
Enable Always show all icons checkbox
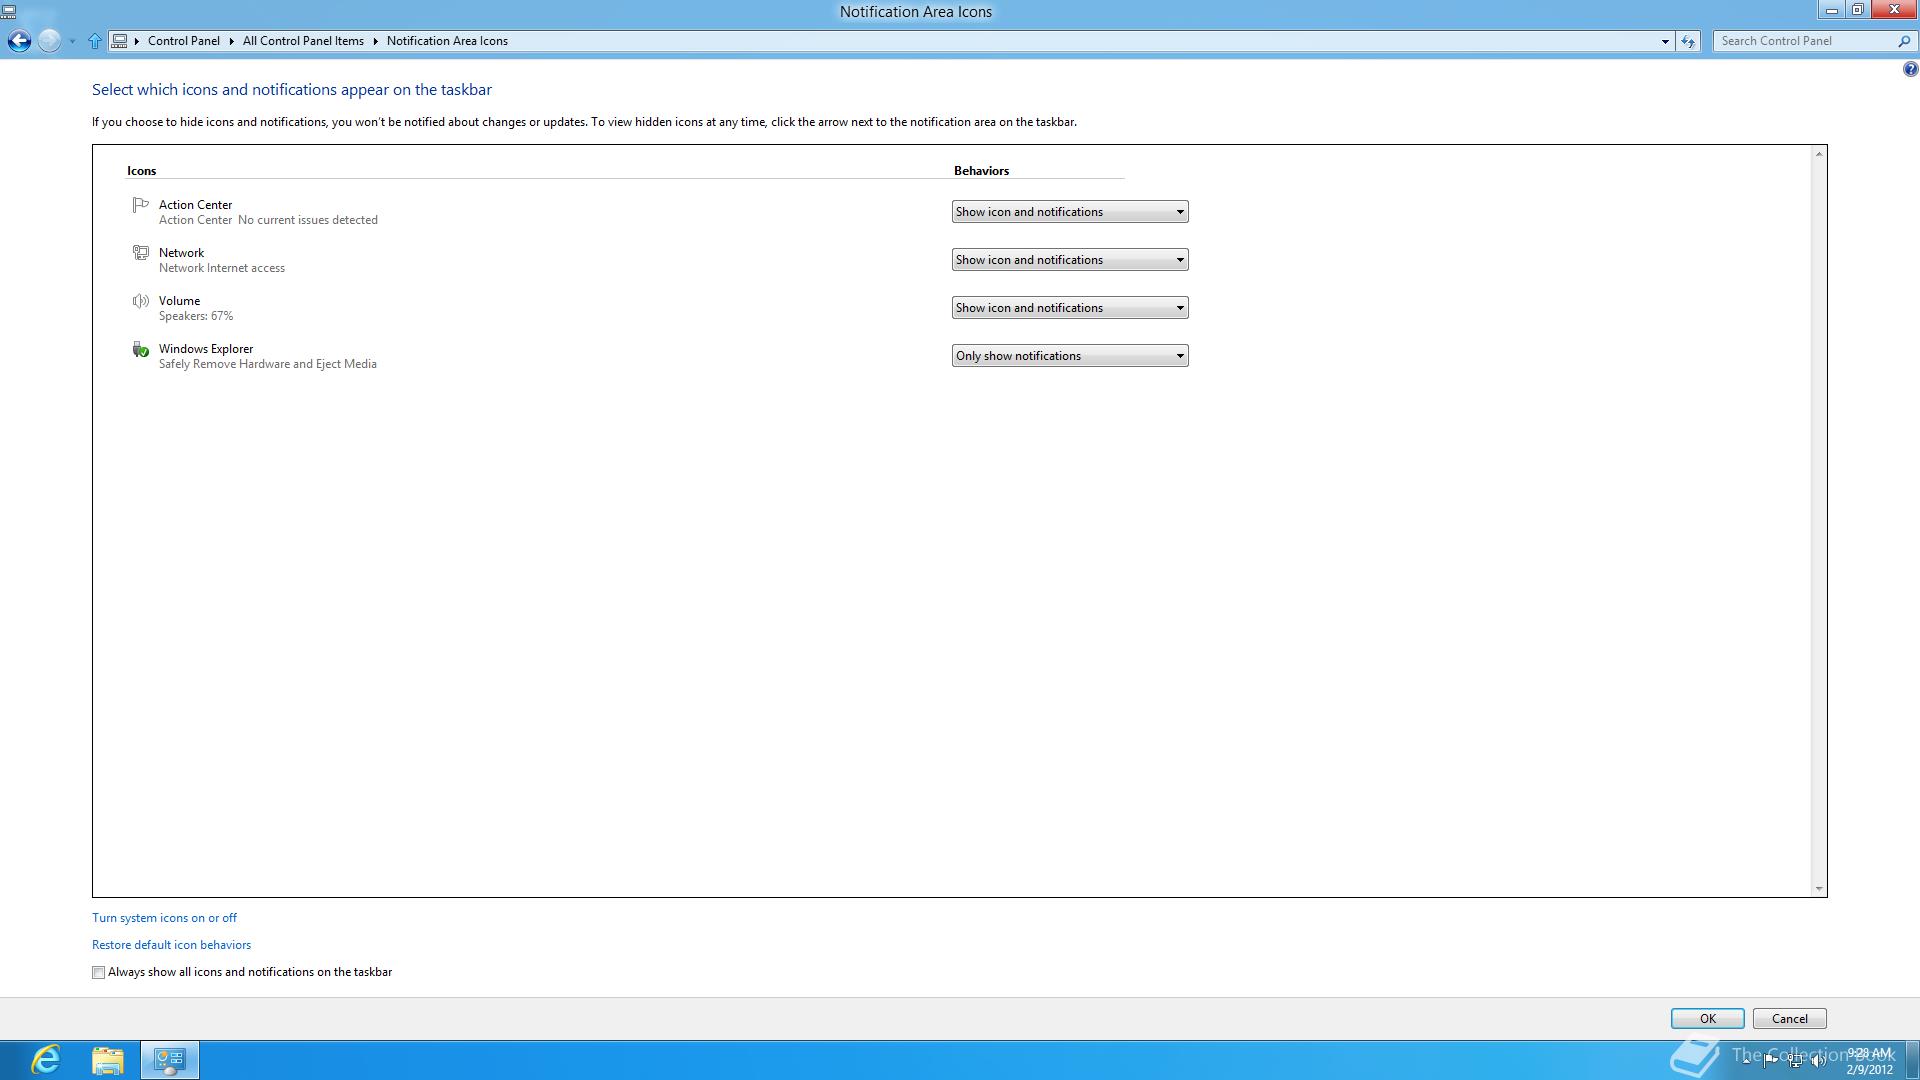click(x=99, y=972)
